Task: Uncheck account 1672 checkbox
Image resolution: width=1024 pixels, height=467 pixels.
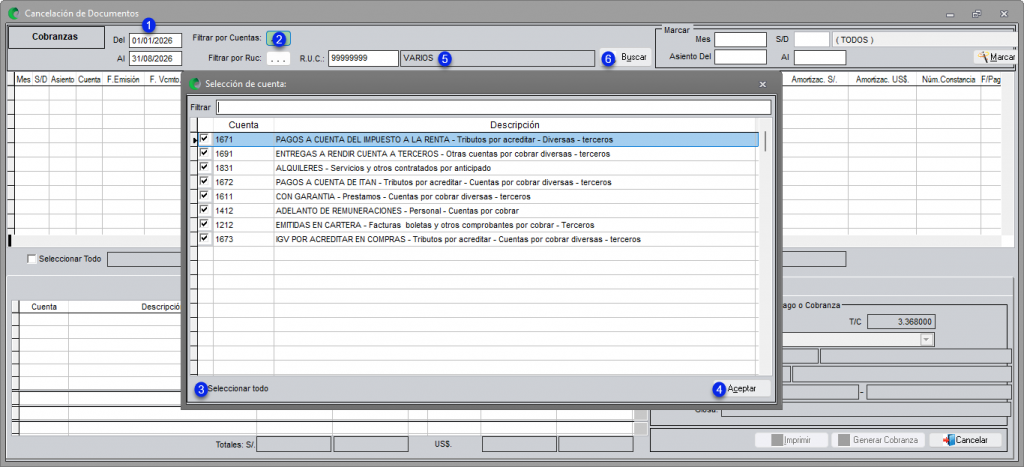Action: click(x=204, y=182)
